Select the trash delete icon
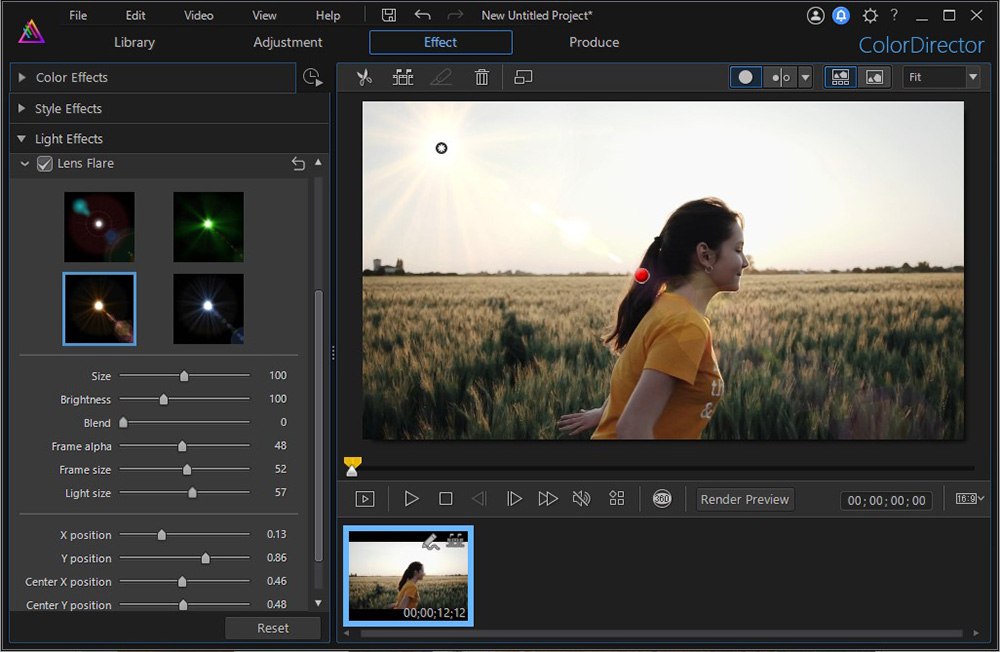The width and height of the screenshot is (1000, 652). [481, 77]
